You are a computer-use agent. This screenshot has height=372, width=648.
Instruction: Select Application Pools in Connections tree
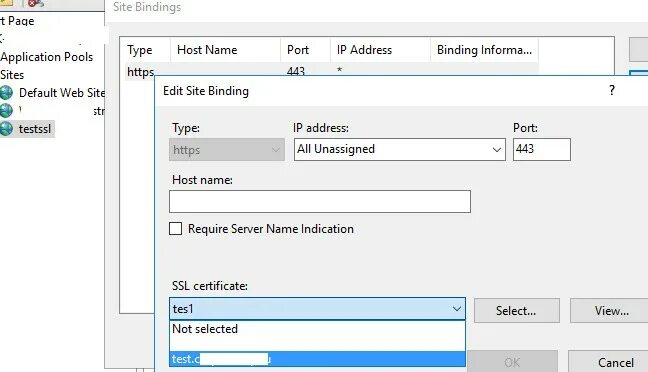[x=46, y=57]
